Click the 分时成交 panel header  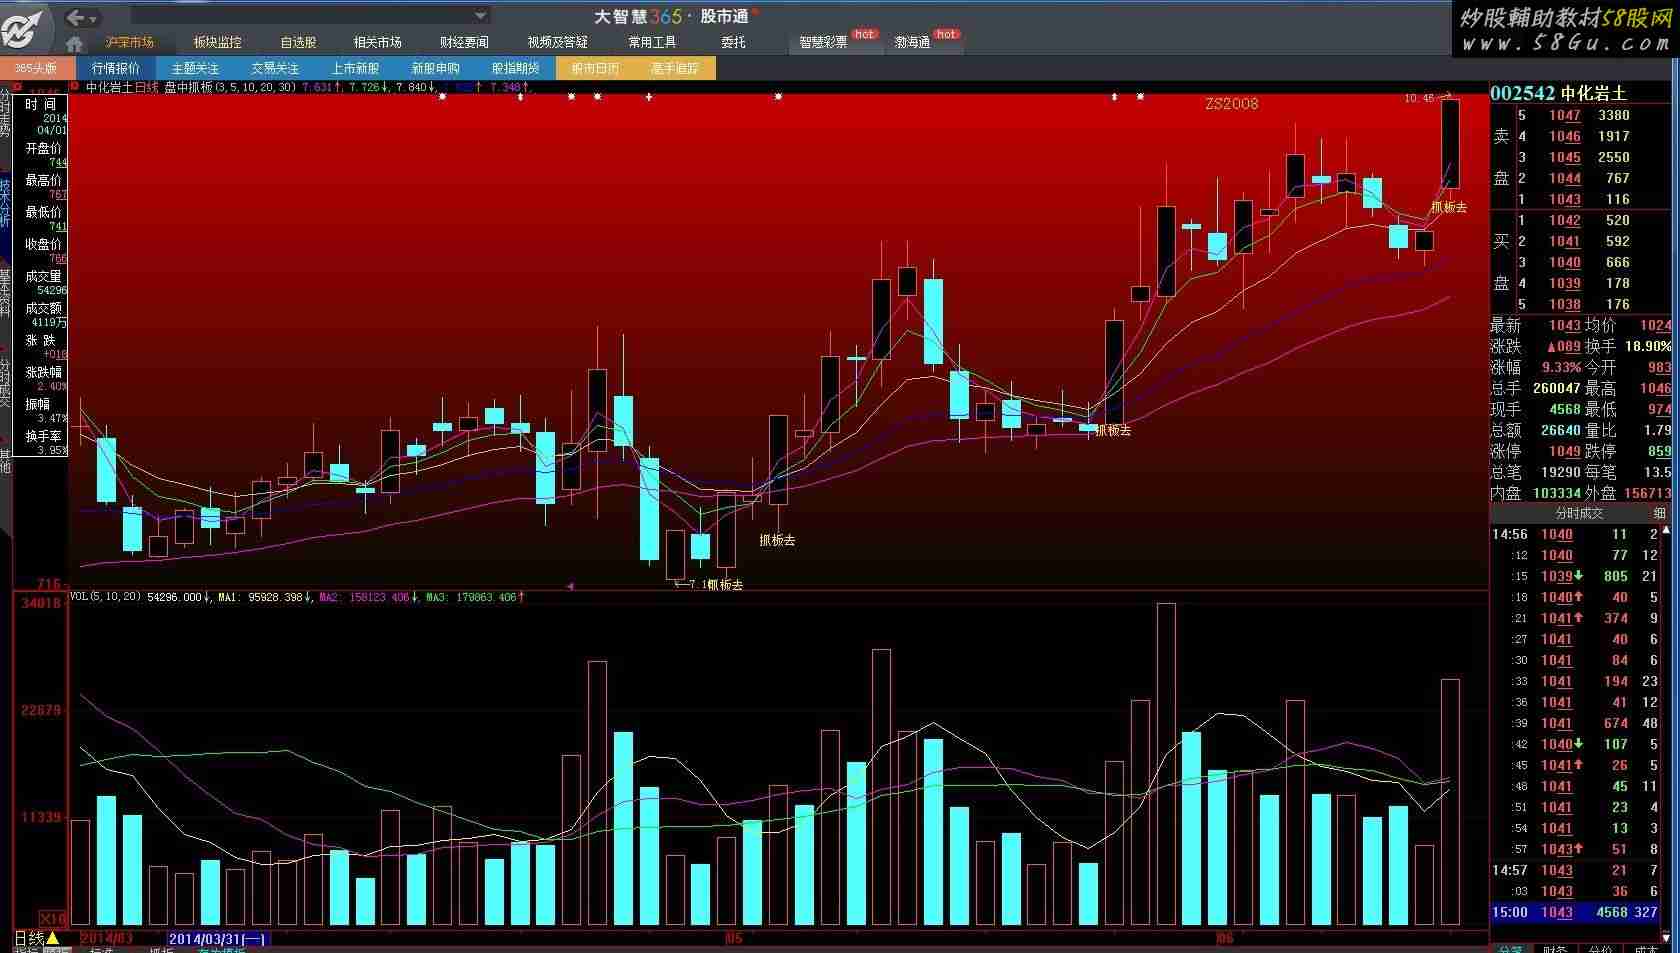pyautogui.click(x=1579, y=513)
